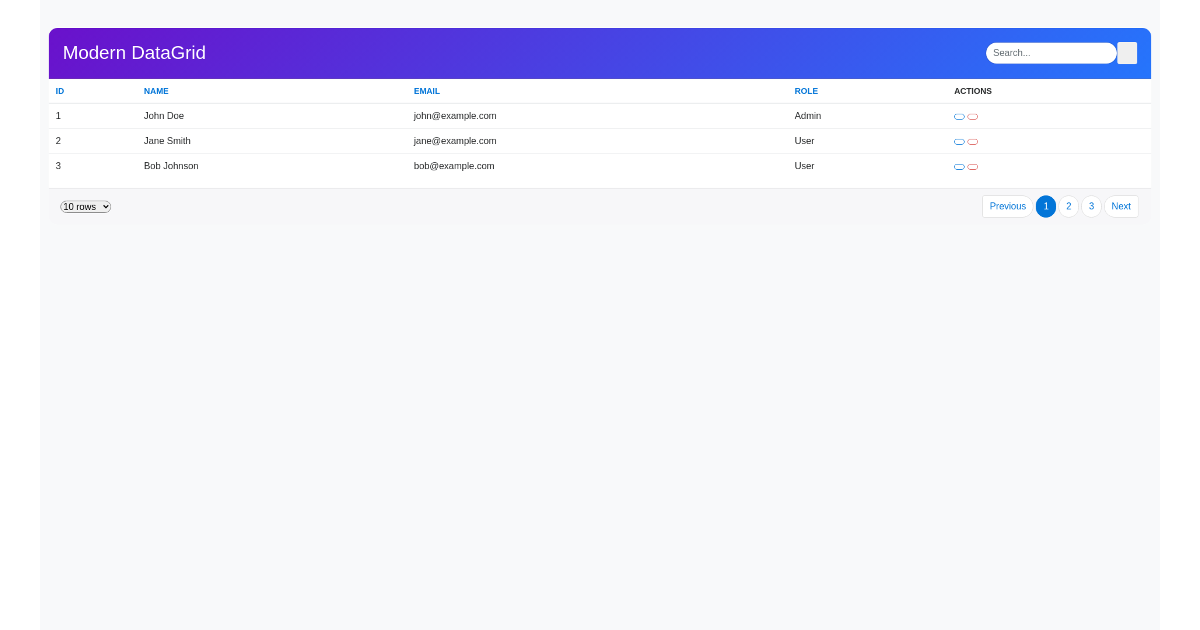Click the Previous pagination button
1200x630 pixels.
(1007, 206)
